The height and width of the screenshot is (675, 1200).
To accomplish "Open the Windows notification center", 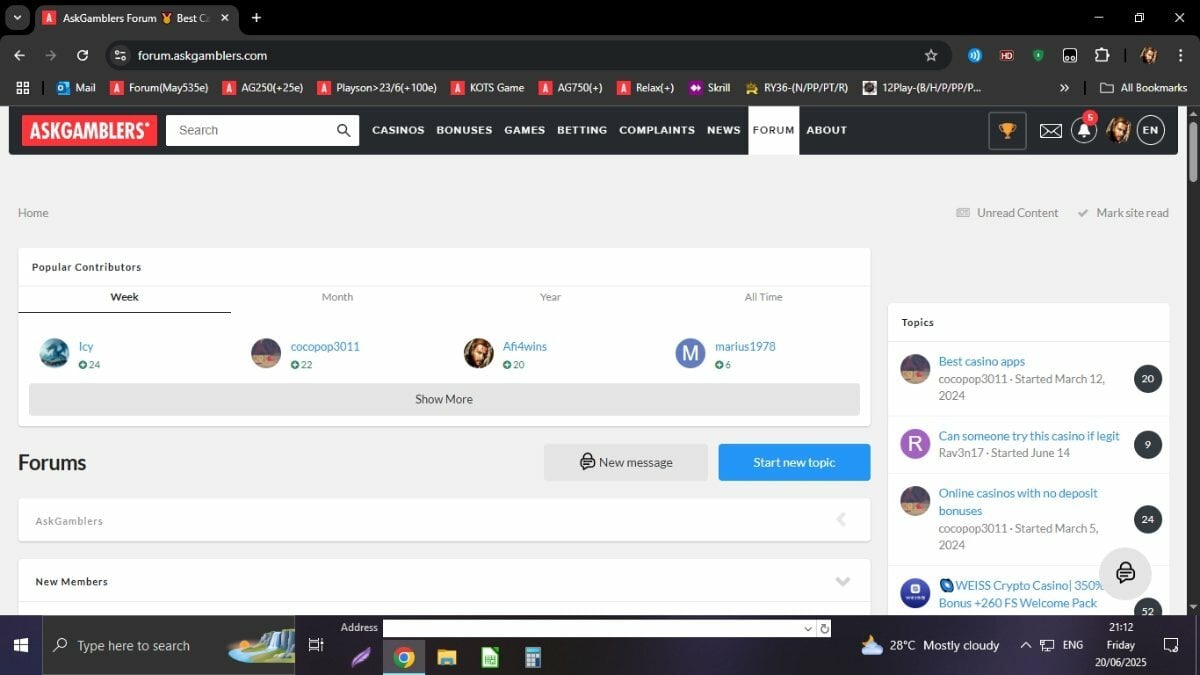I will click(x=1171, y=645).
